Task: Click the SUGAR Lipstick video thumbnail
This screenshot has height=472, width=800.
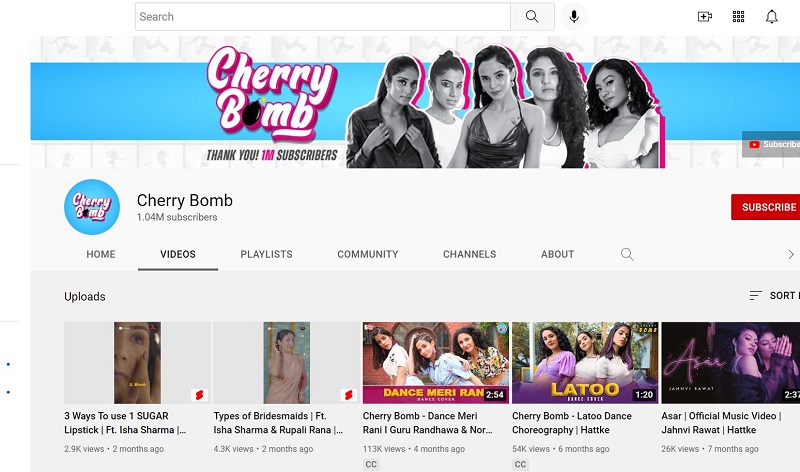Action: pyautogui.click(x=137, y=362)
